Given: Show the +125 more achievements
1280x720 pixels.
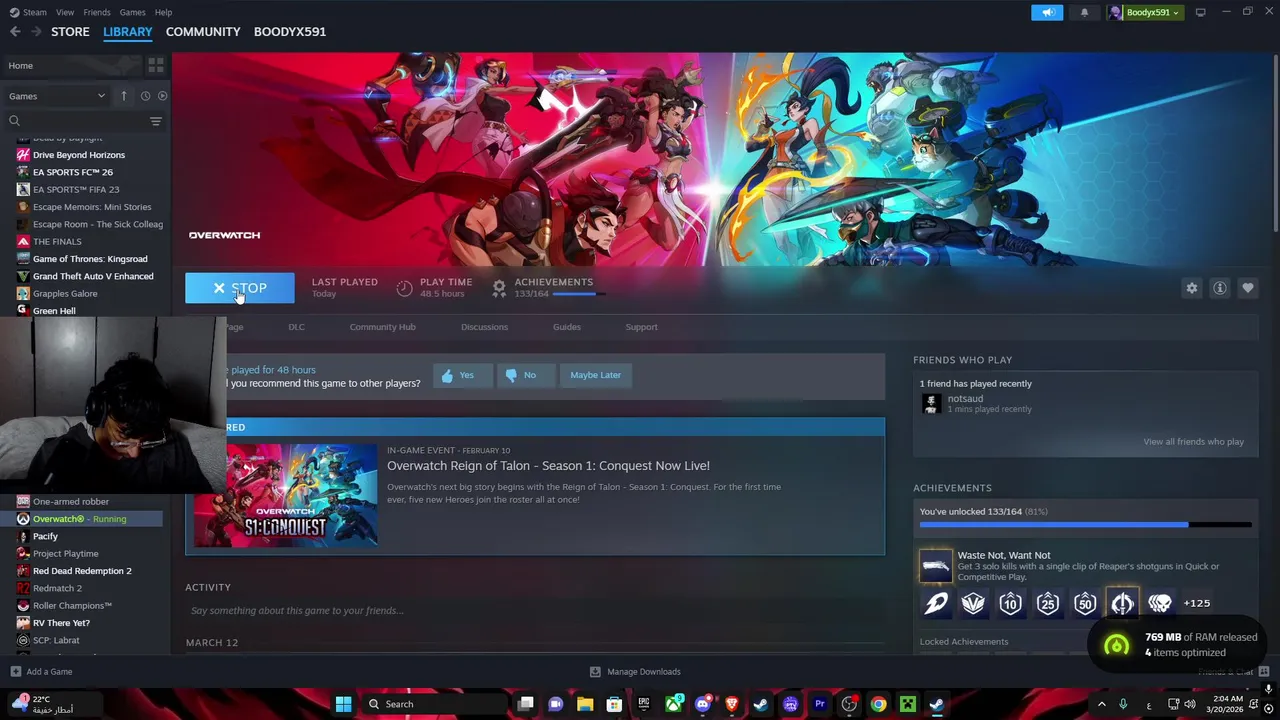Looking at the screenshot, I should [x=1196, y=603].
